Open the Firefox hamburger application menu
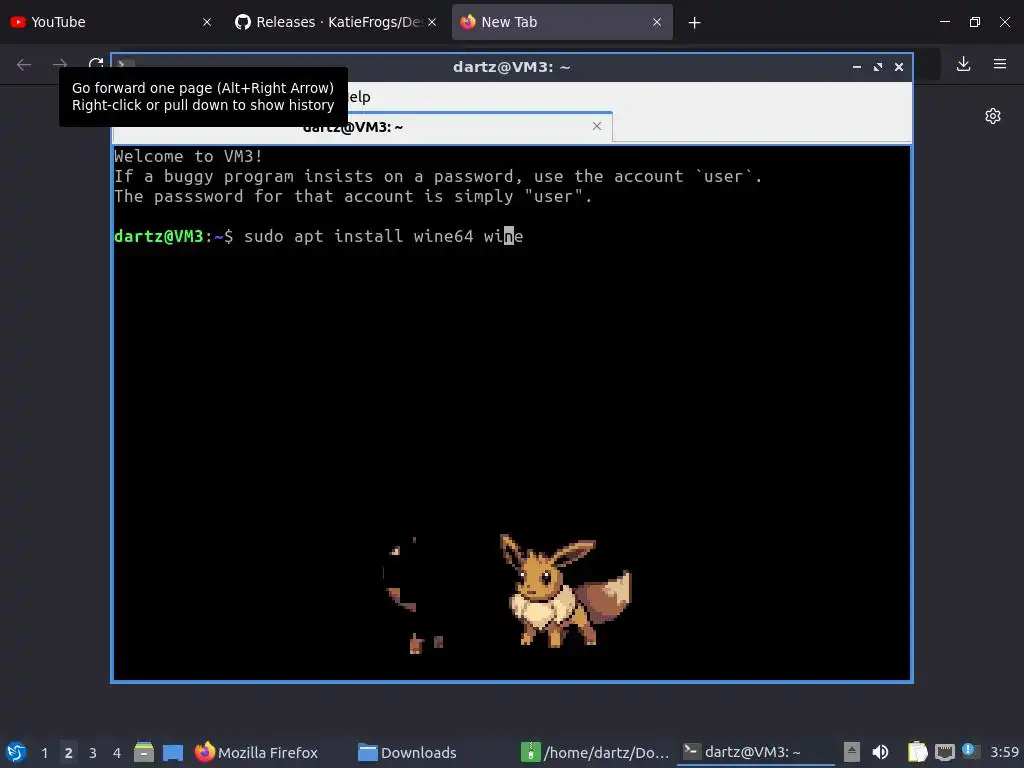Image resolution: width=1024 pixels, height=768 pixels. pos(1000,64)
